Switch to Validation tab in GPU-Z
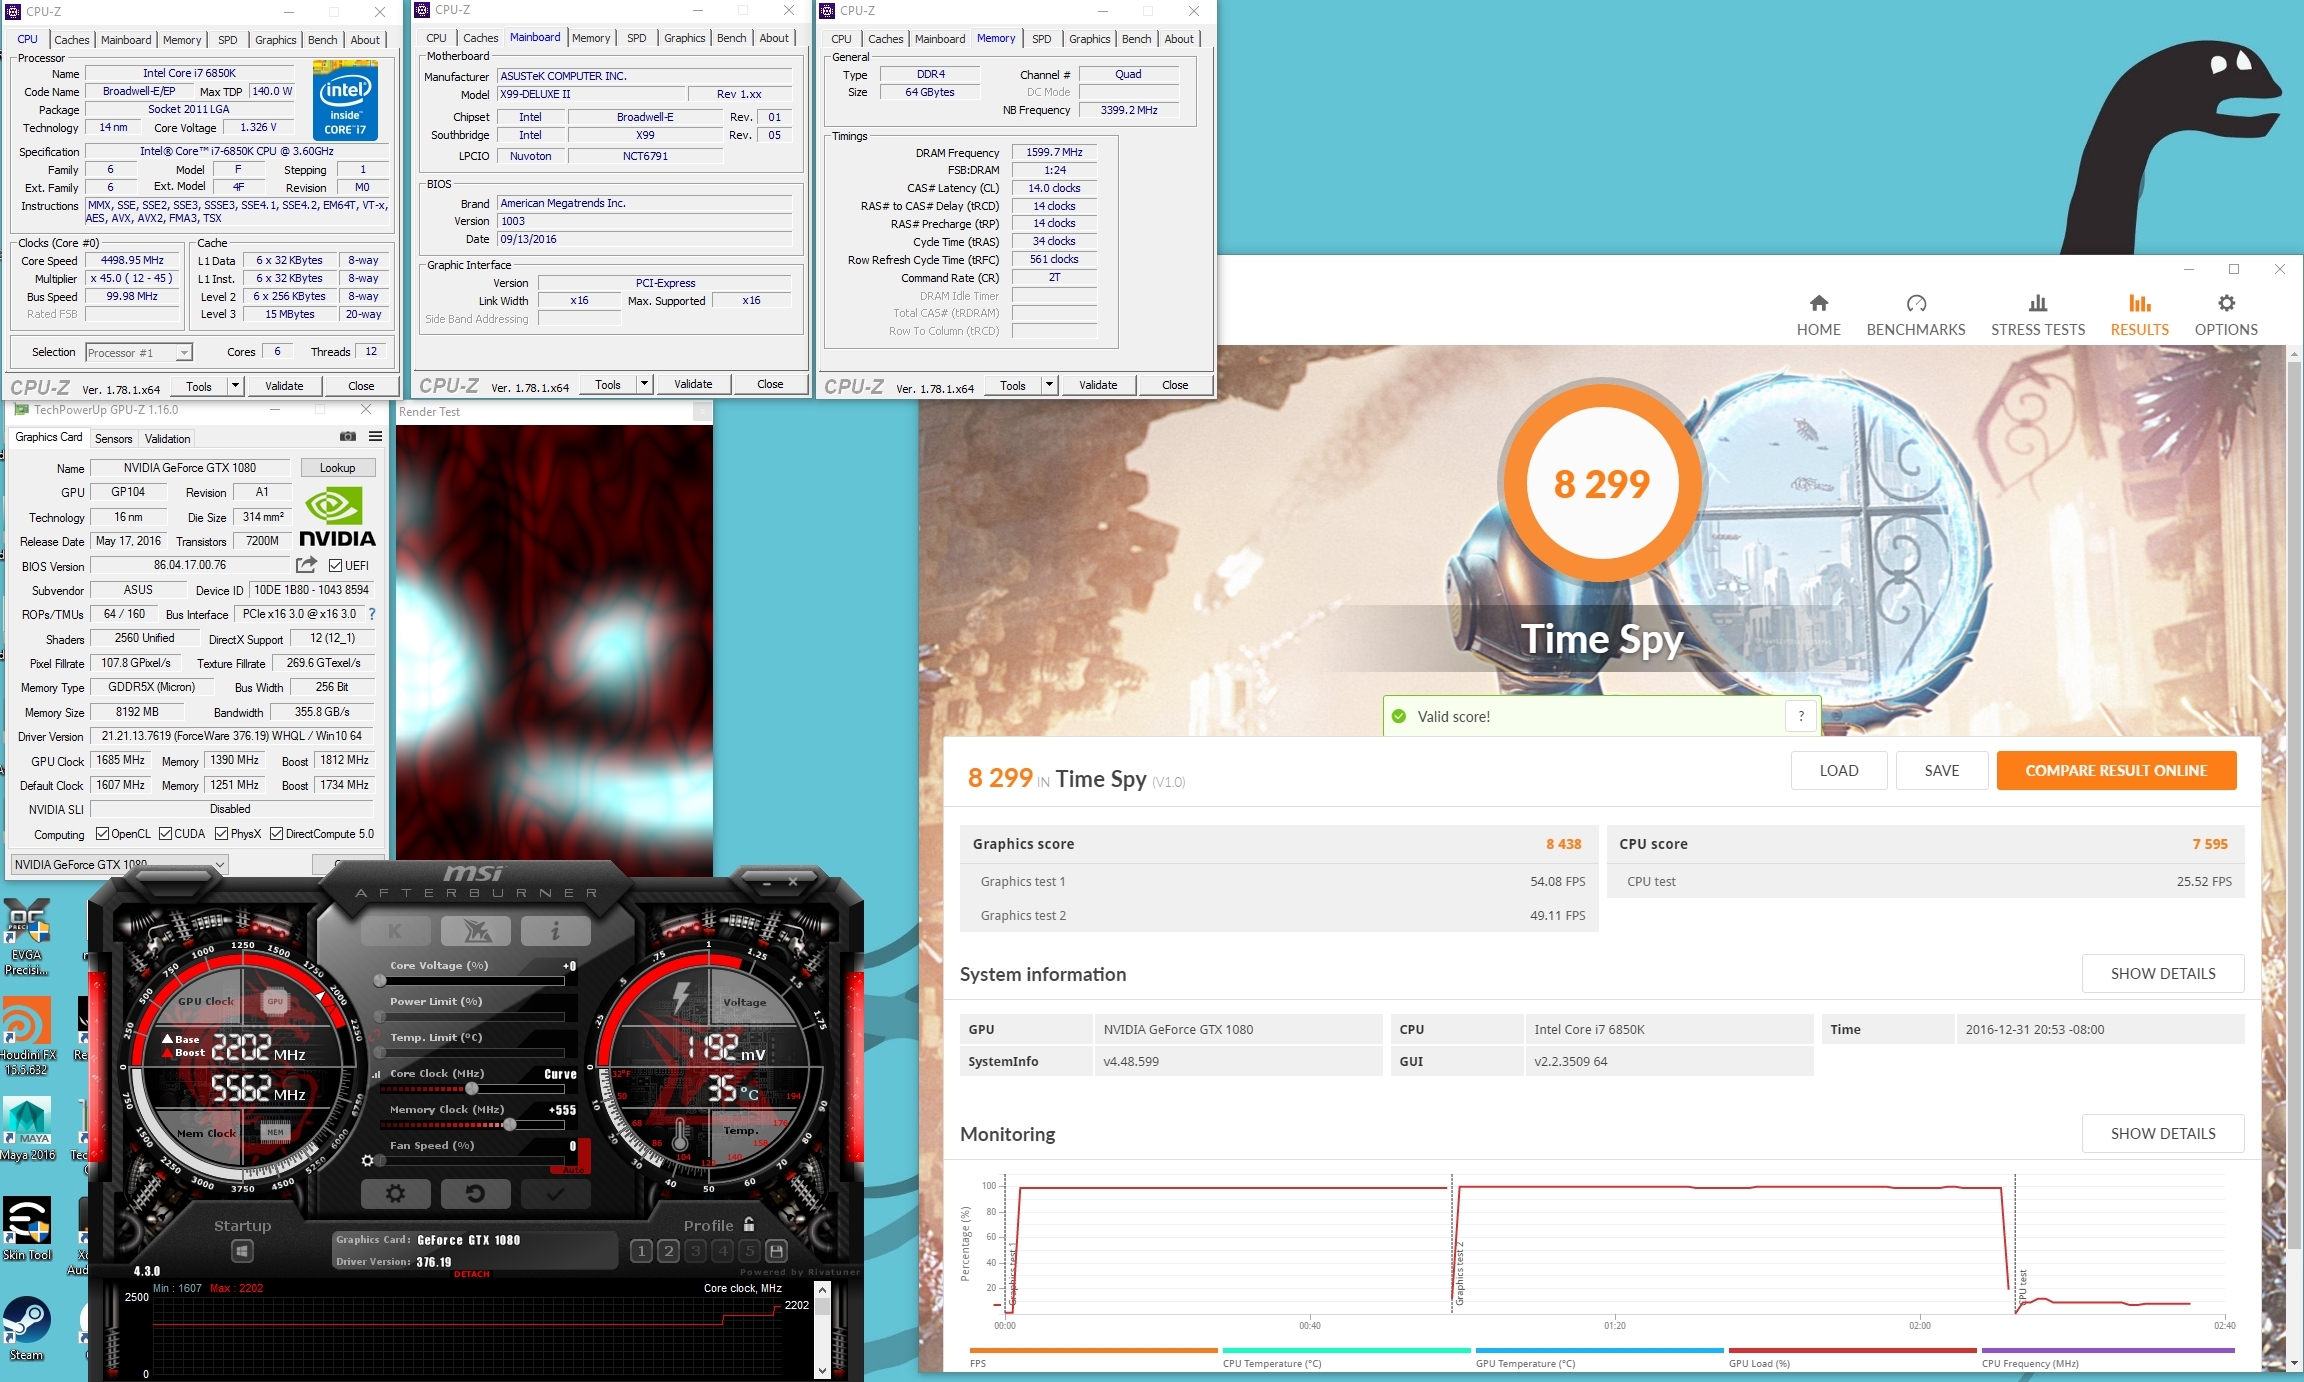This screenshot has width=2304, height=1382. click(x=167, y=438)
